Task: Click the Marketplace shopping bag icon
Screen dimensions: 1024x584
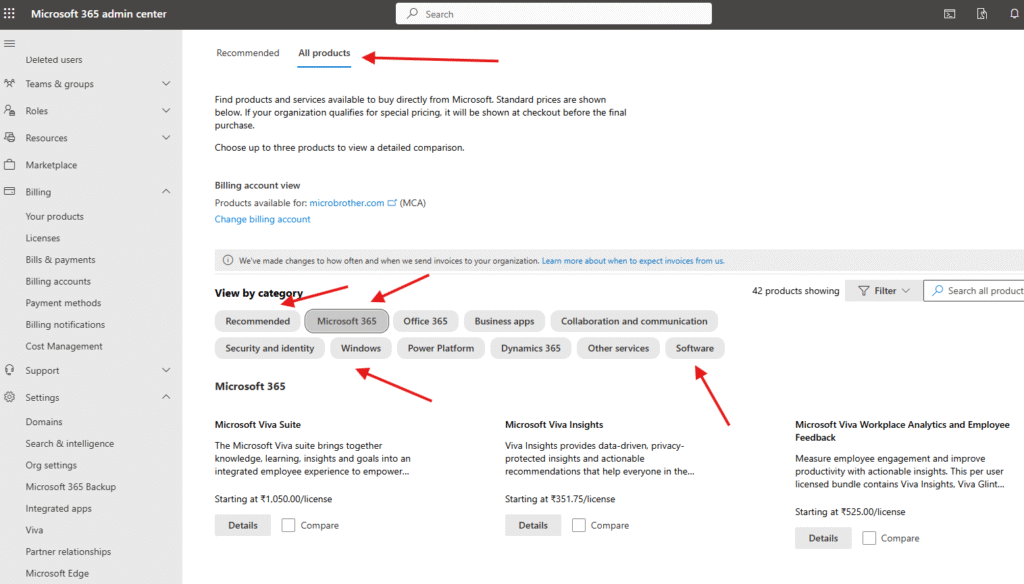Action: (10, 165)
